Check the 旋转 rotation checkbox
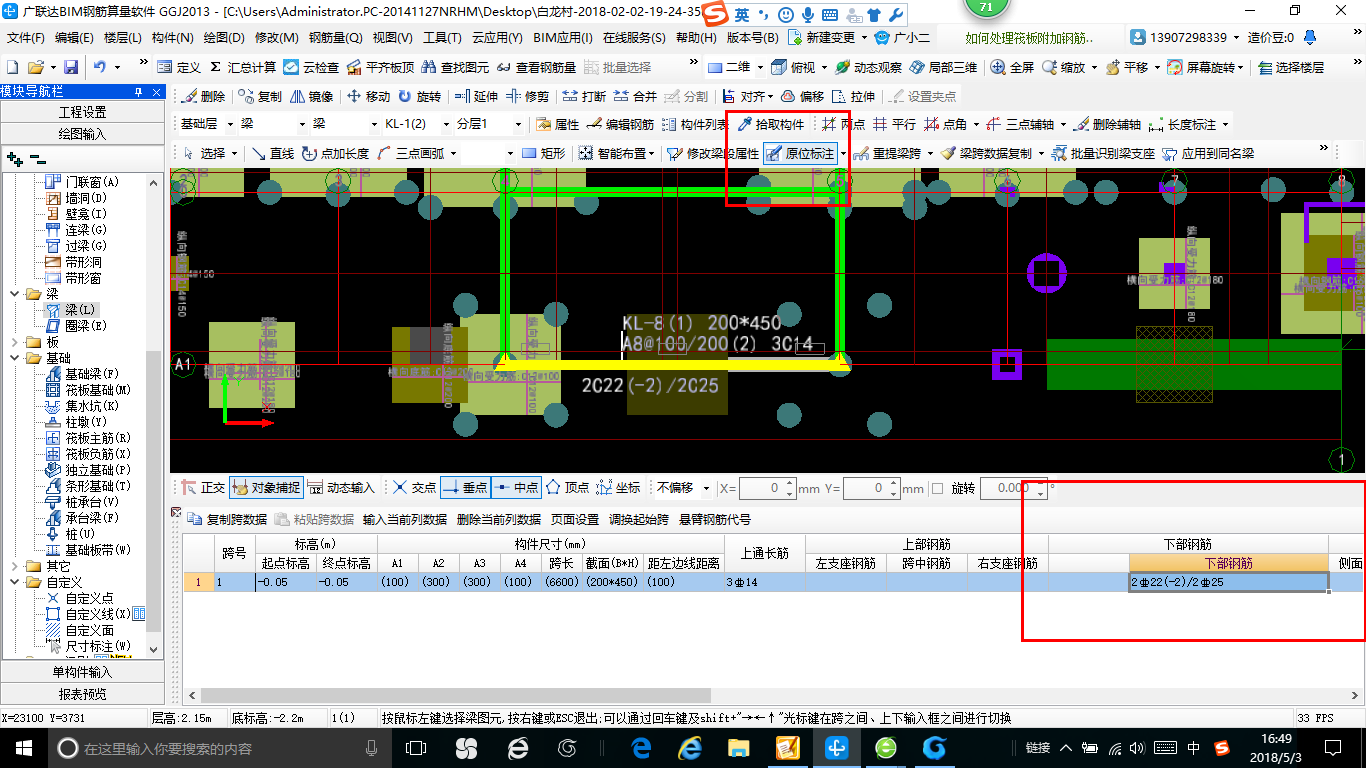Image resolution: width=1366 pixels, height=768 pixels. (x=937, y=488)
